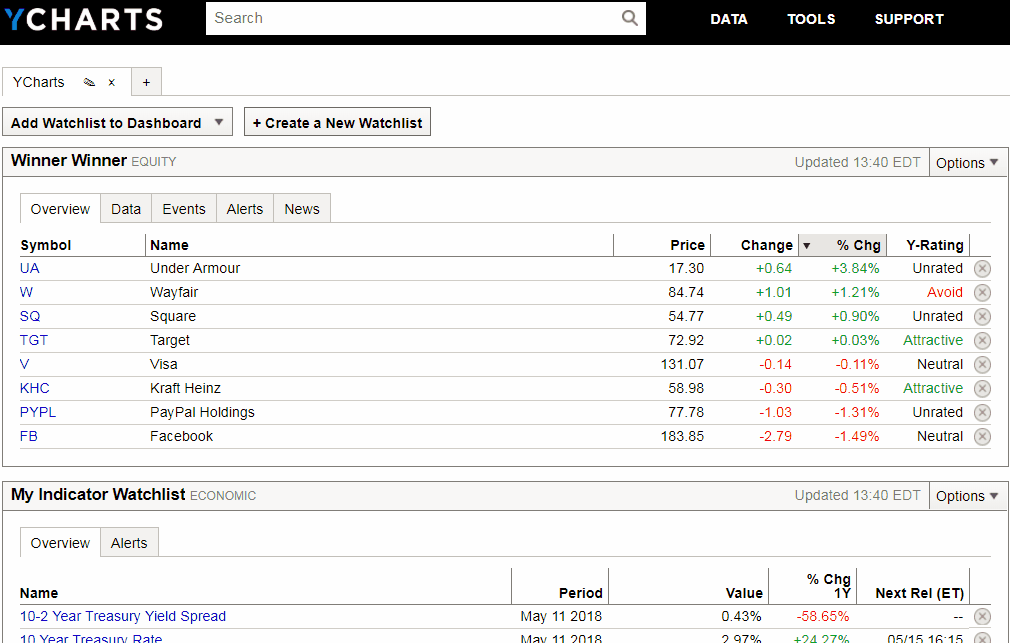Sort by the Value column header
Image resolution: width=1010 pixels, height=643 pixels.
pyautogui.click(x=744, y=593)
